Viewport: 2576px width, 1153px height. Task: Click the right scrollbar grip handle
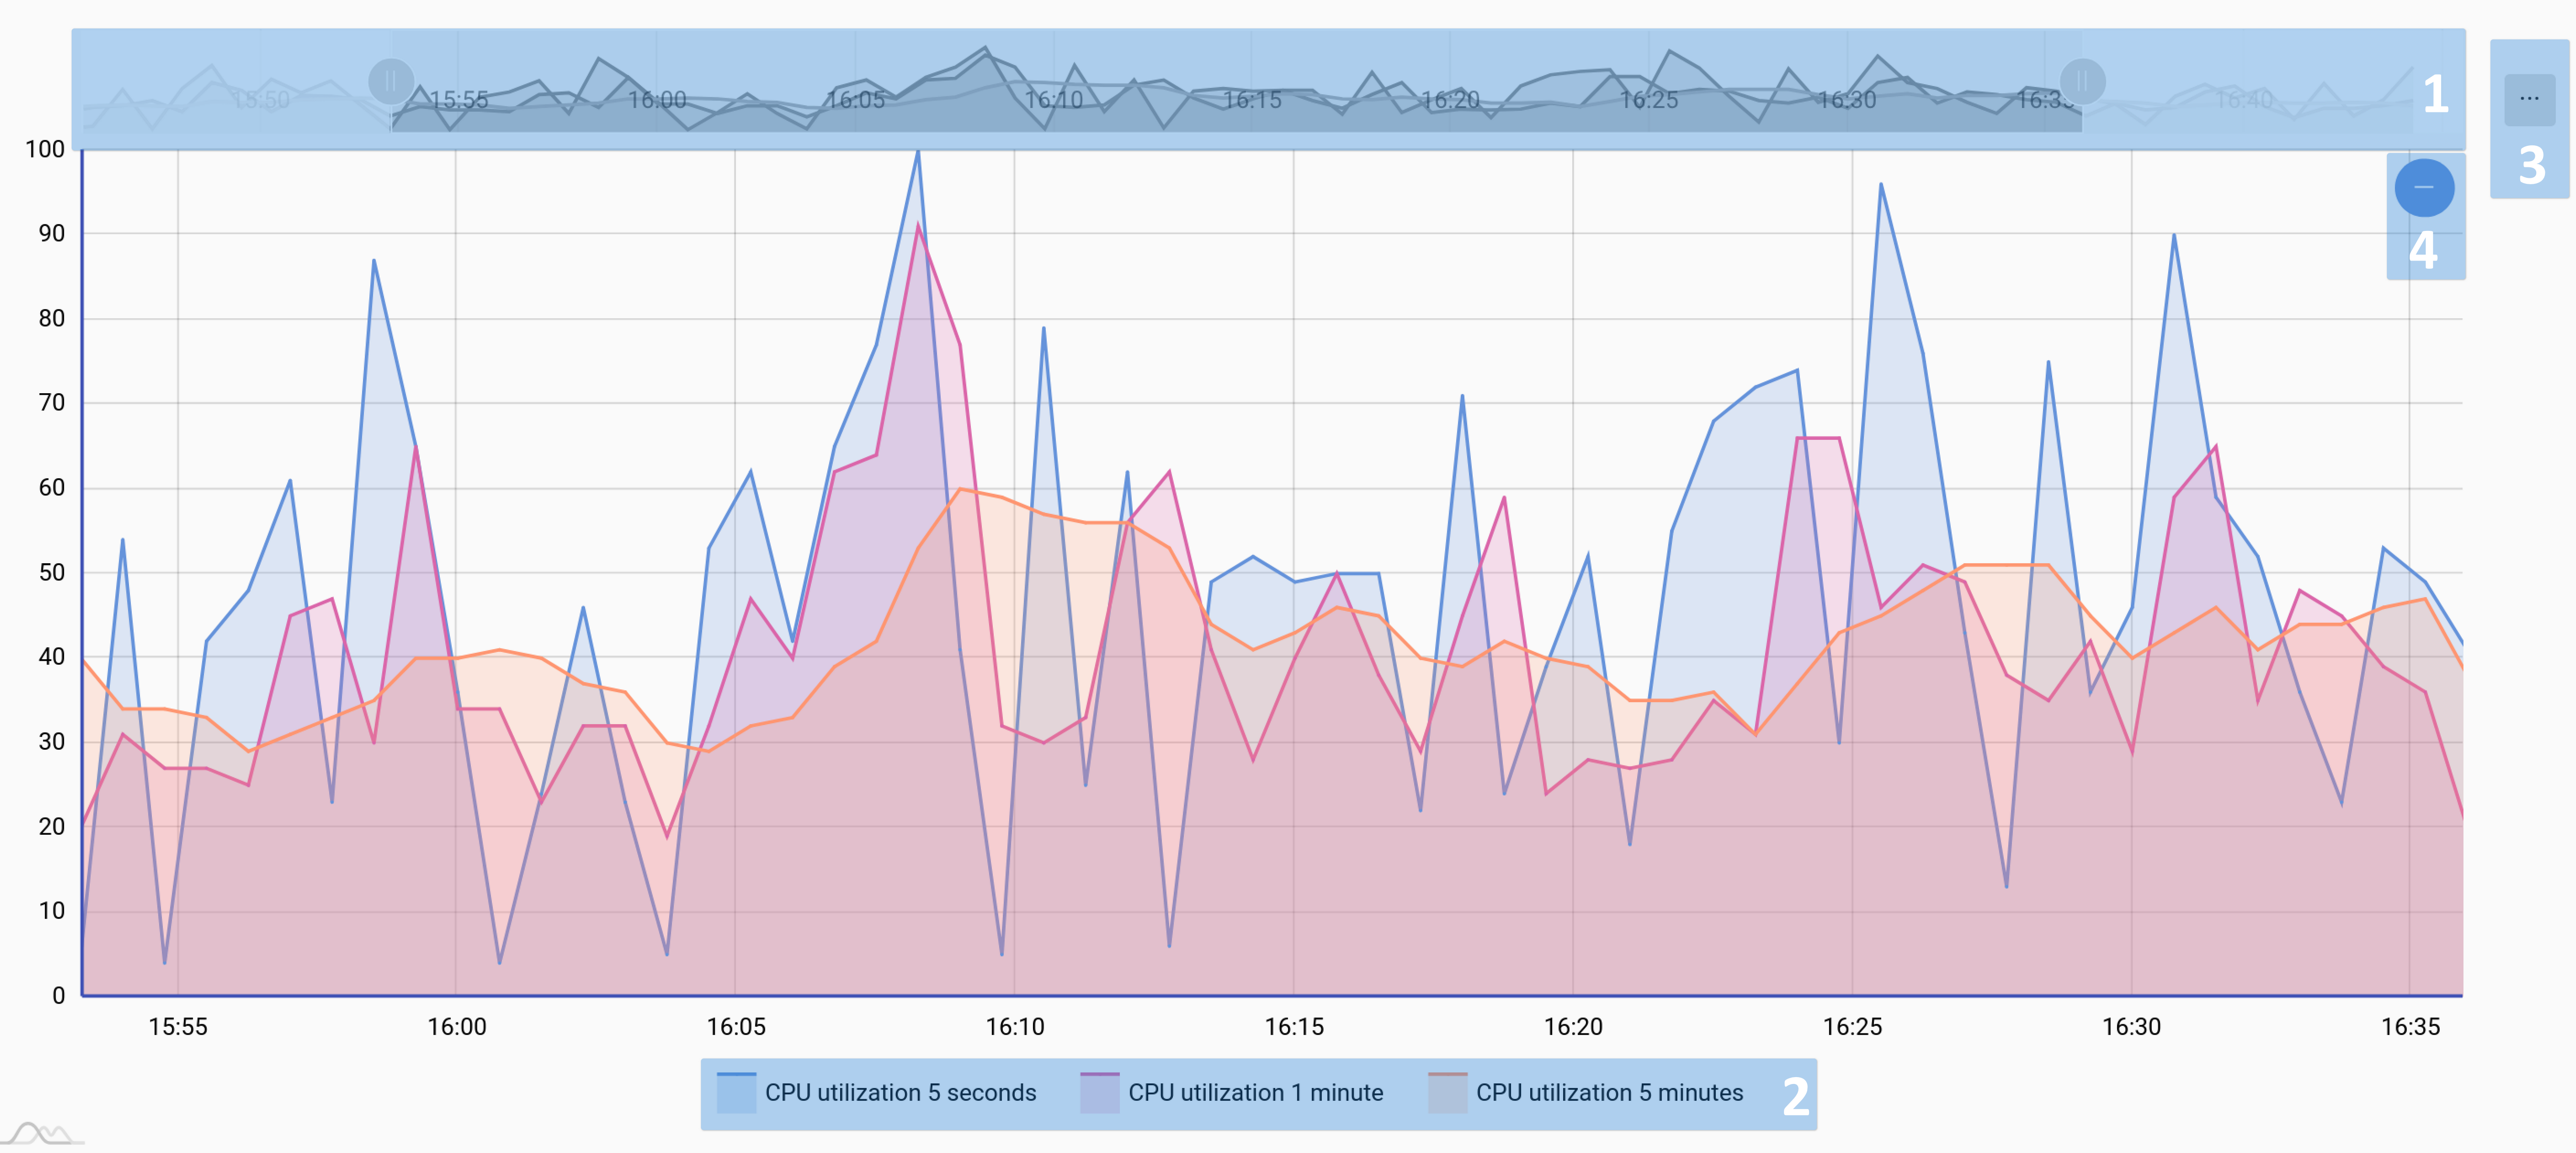[x=2082, y=81]
